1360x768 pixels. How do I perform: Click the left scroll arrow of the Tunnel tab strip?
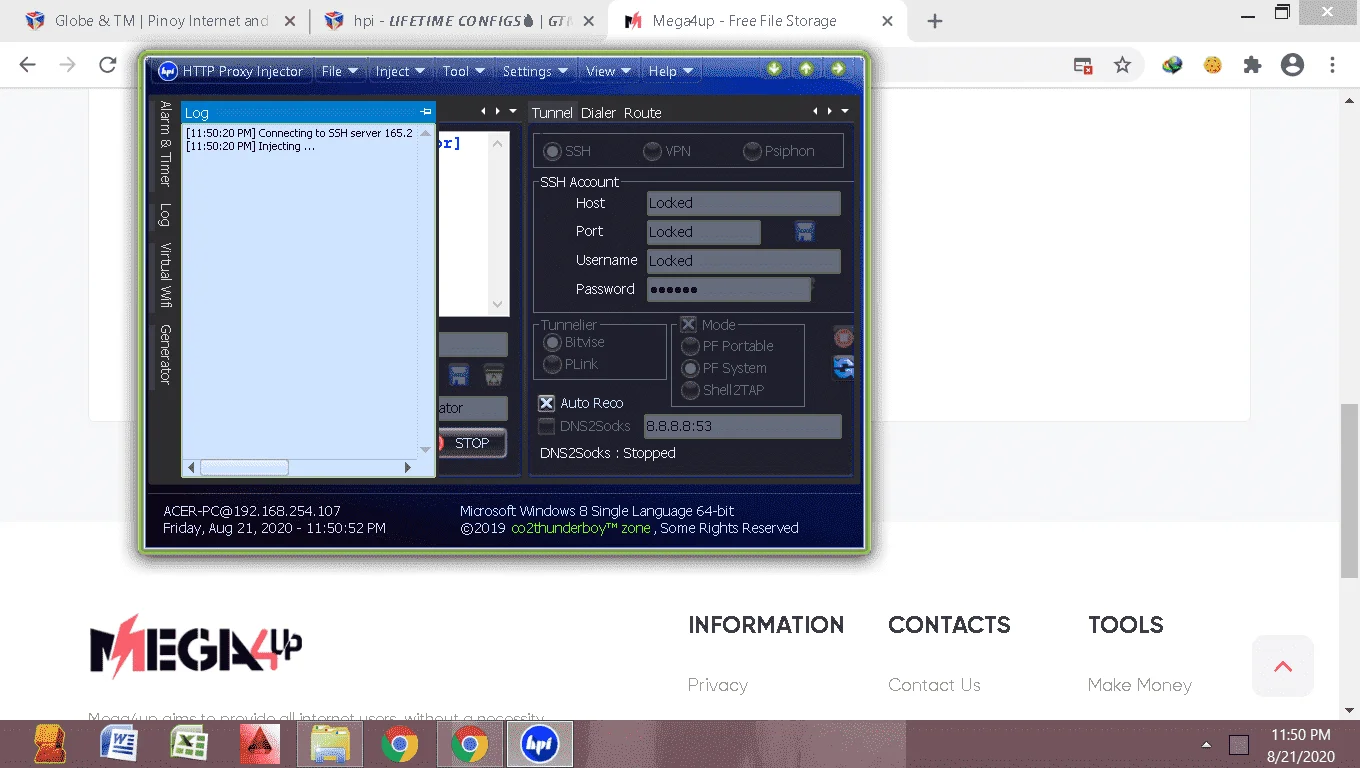(x=815, y=111)
